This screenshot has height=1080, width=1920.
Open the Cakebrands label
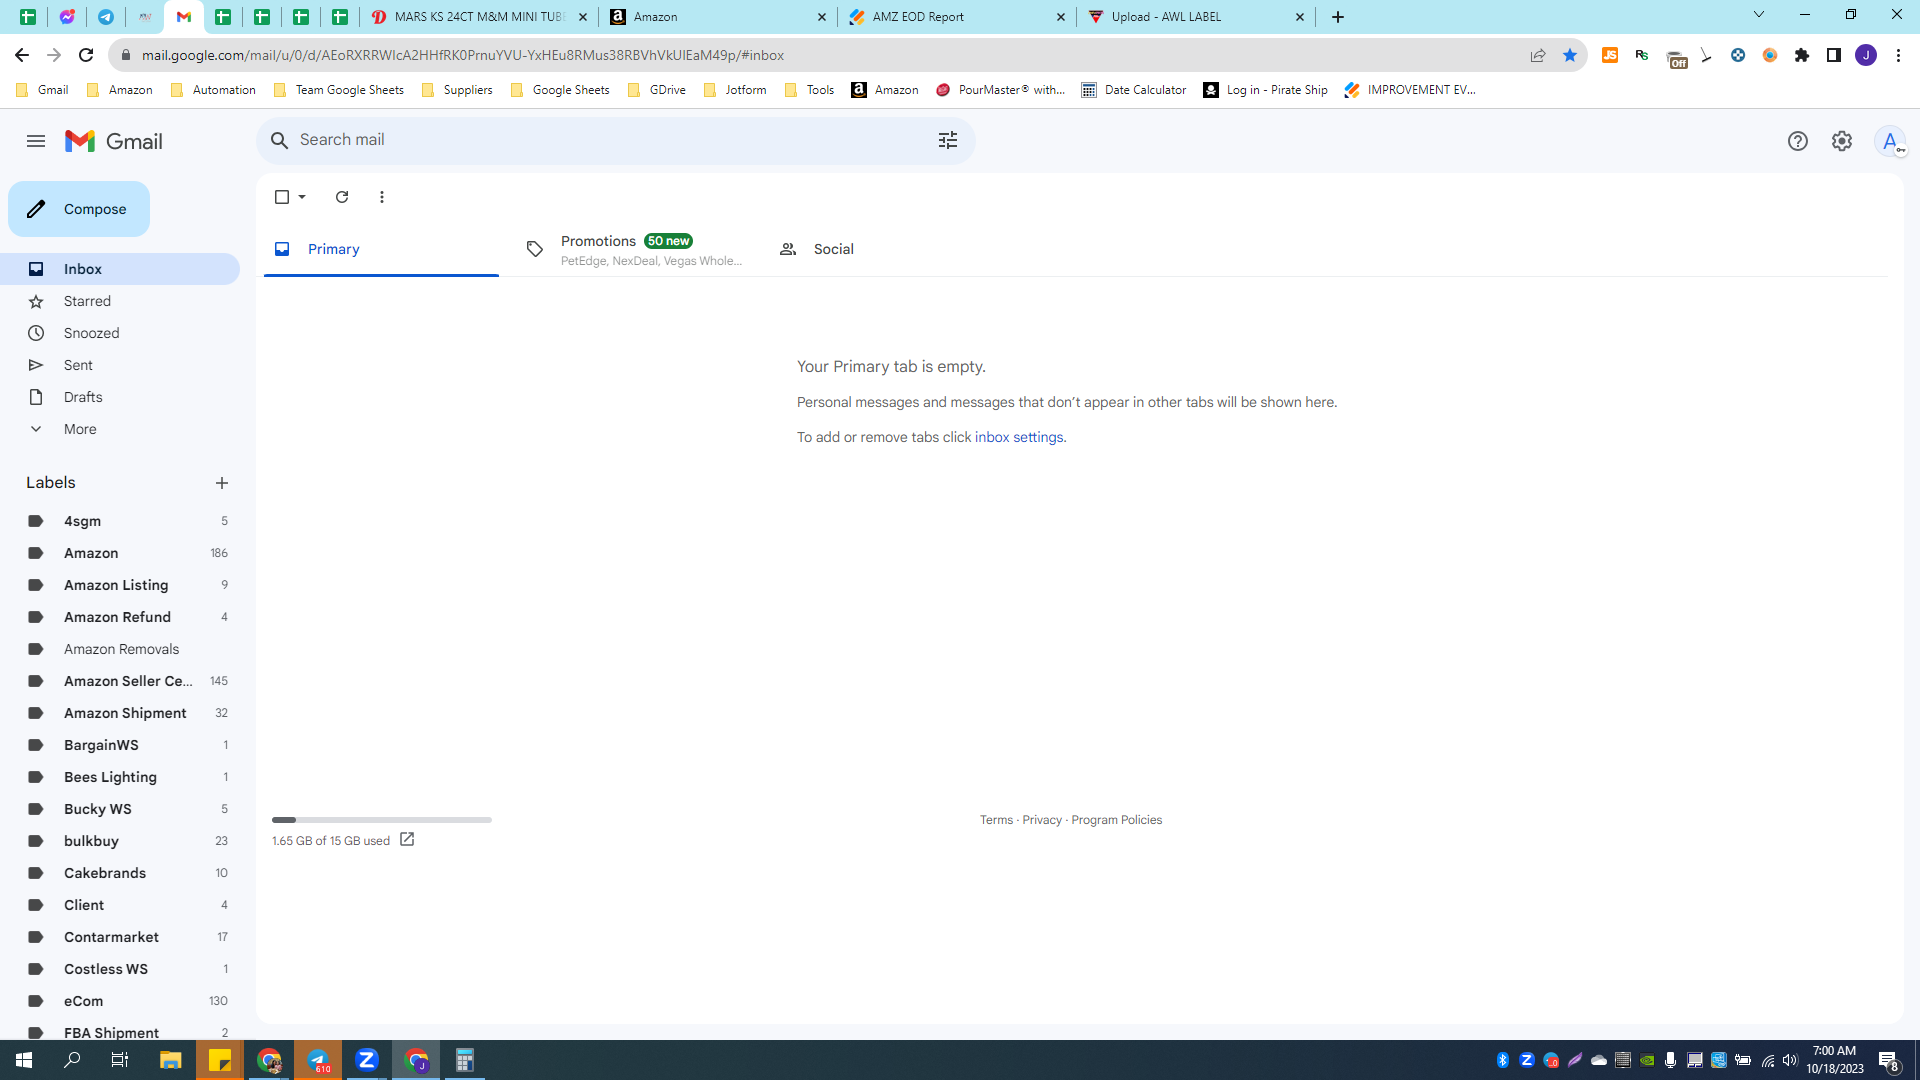coord(120,873)
